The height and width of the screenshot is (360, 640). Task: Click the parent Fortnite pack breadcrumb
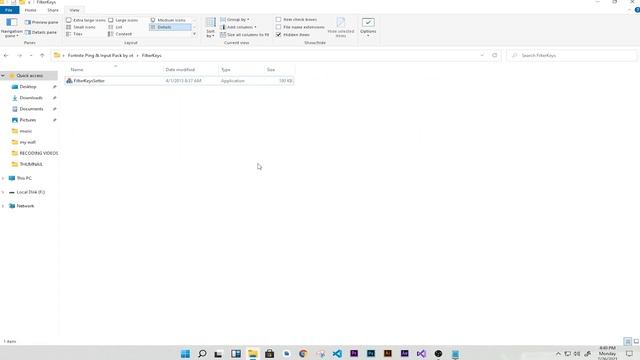(100, 55)
